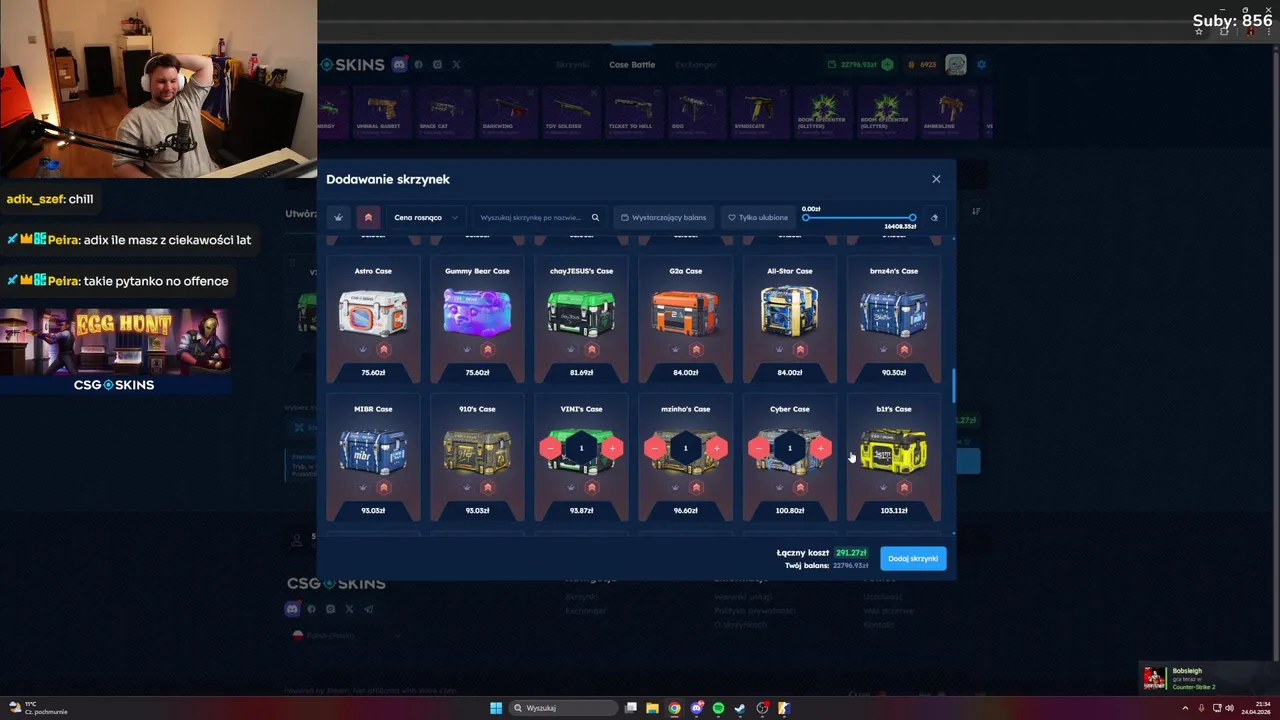Open Steam from the taskbar
The image size is (1280, 720).
point(740,708)
